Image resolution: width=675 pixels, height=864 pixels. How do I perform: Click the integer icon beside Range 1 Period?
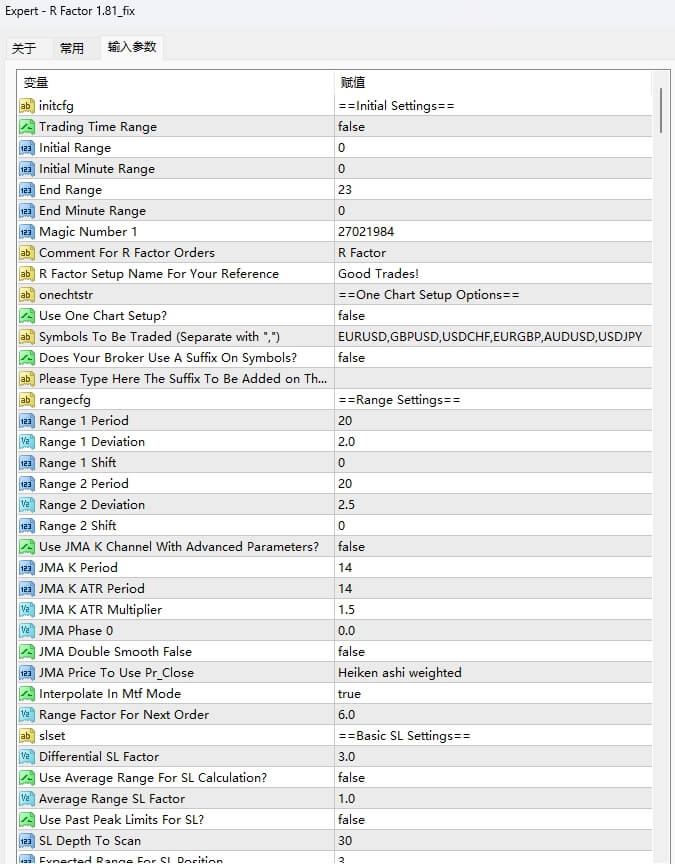[26, 421]
